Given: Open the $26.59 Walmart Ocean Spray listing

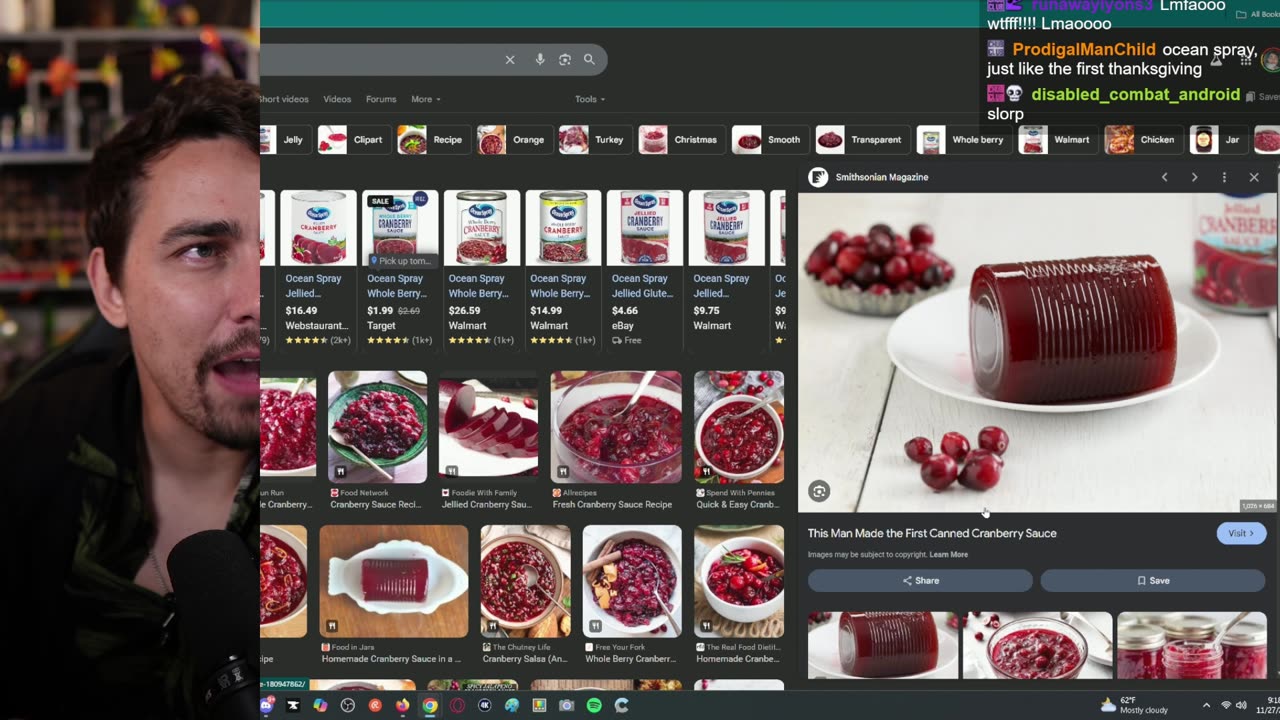Looking at the screenshot, I should click(x=482, y=268).
